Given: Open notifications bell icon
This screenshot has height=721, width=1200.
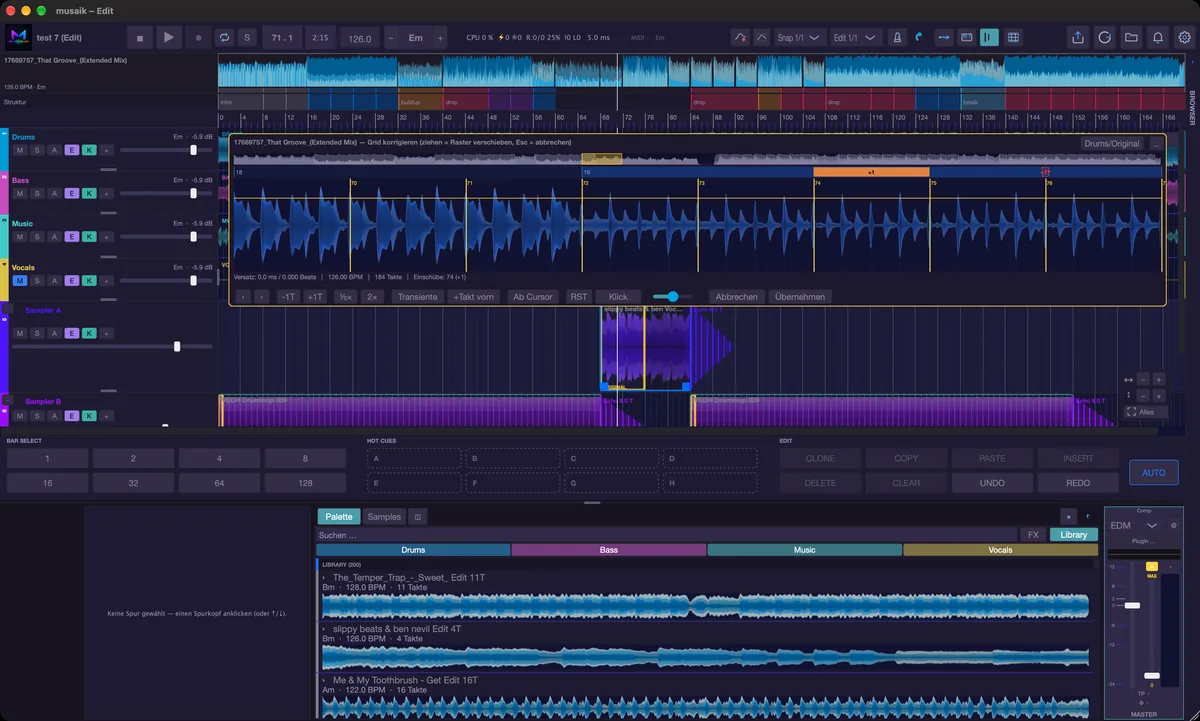Looking at the screenshot, I should (x=1158, y=38).
